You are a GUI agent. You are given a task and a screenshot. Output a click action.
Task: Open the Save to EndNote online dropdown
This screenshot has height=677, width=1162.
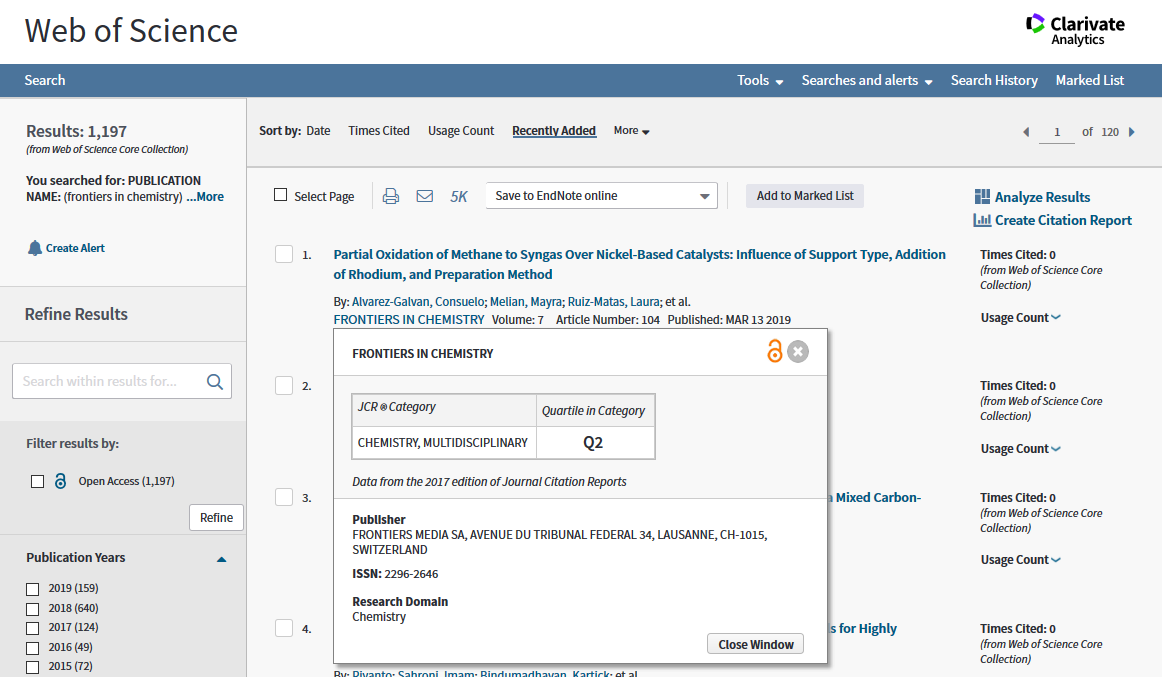coord(602,196)
